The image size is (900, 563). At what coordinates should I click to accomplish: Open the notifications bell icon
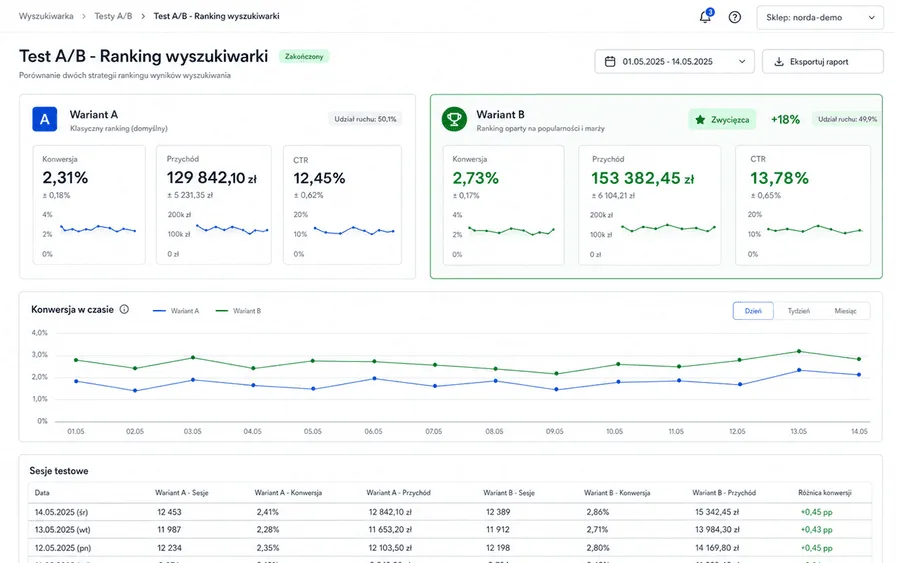[705, 17]
